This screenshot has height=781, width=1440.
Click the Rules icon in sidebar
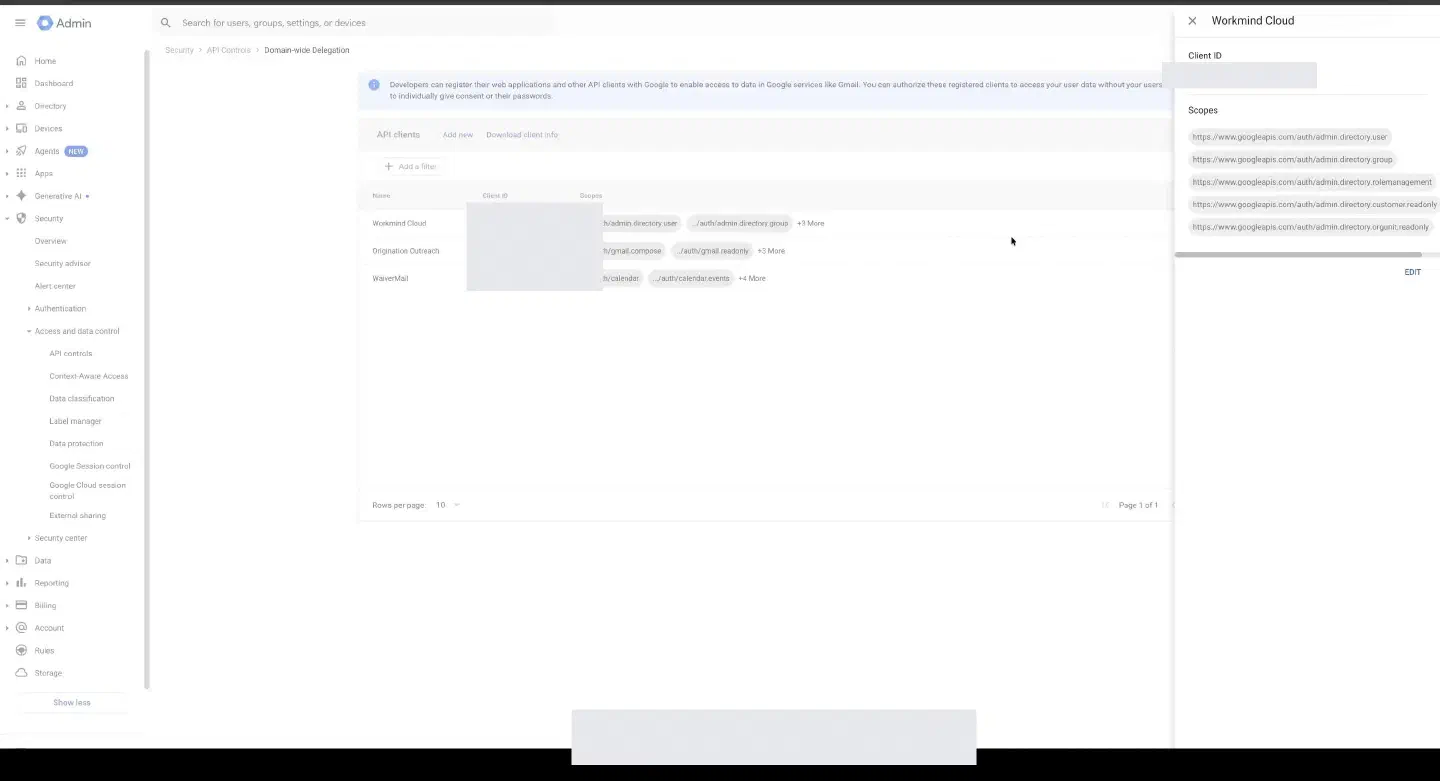click(21, 650)
